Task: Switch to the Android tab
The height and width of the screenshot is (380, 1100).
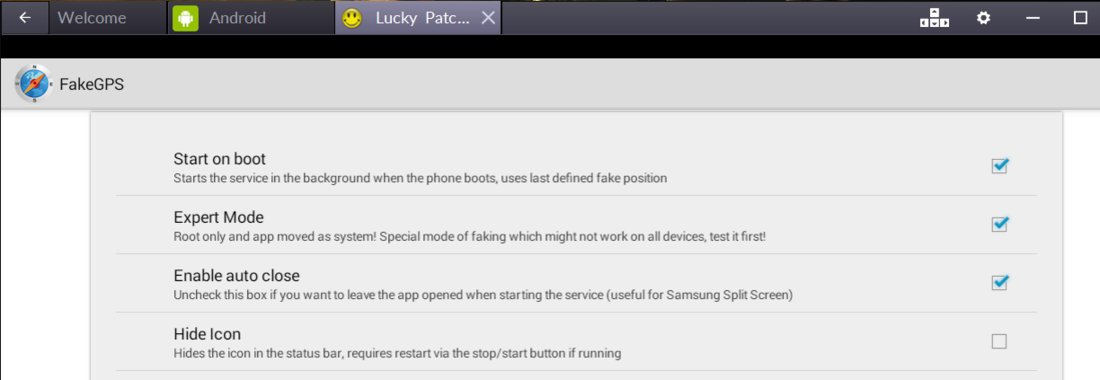Action: (252, 18)
